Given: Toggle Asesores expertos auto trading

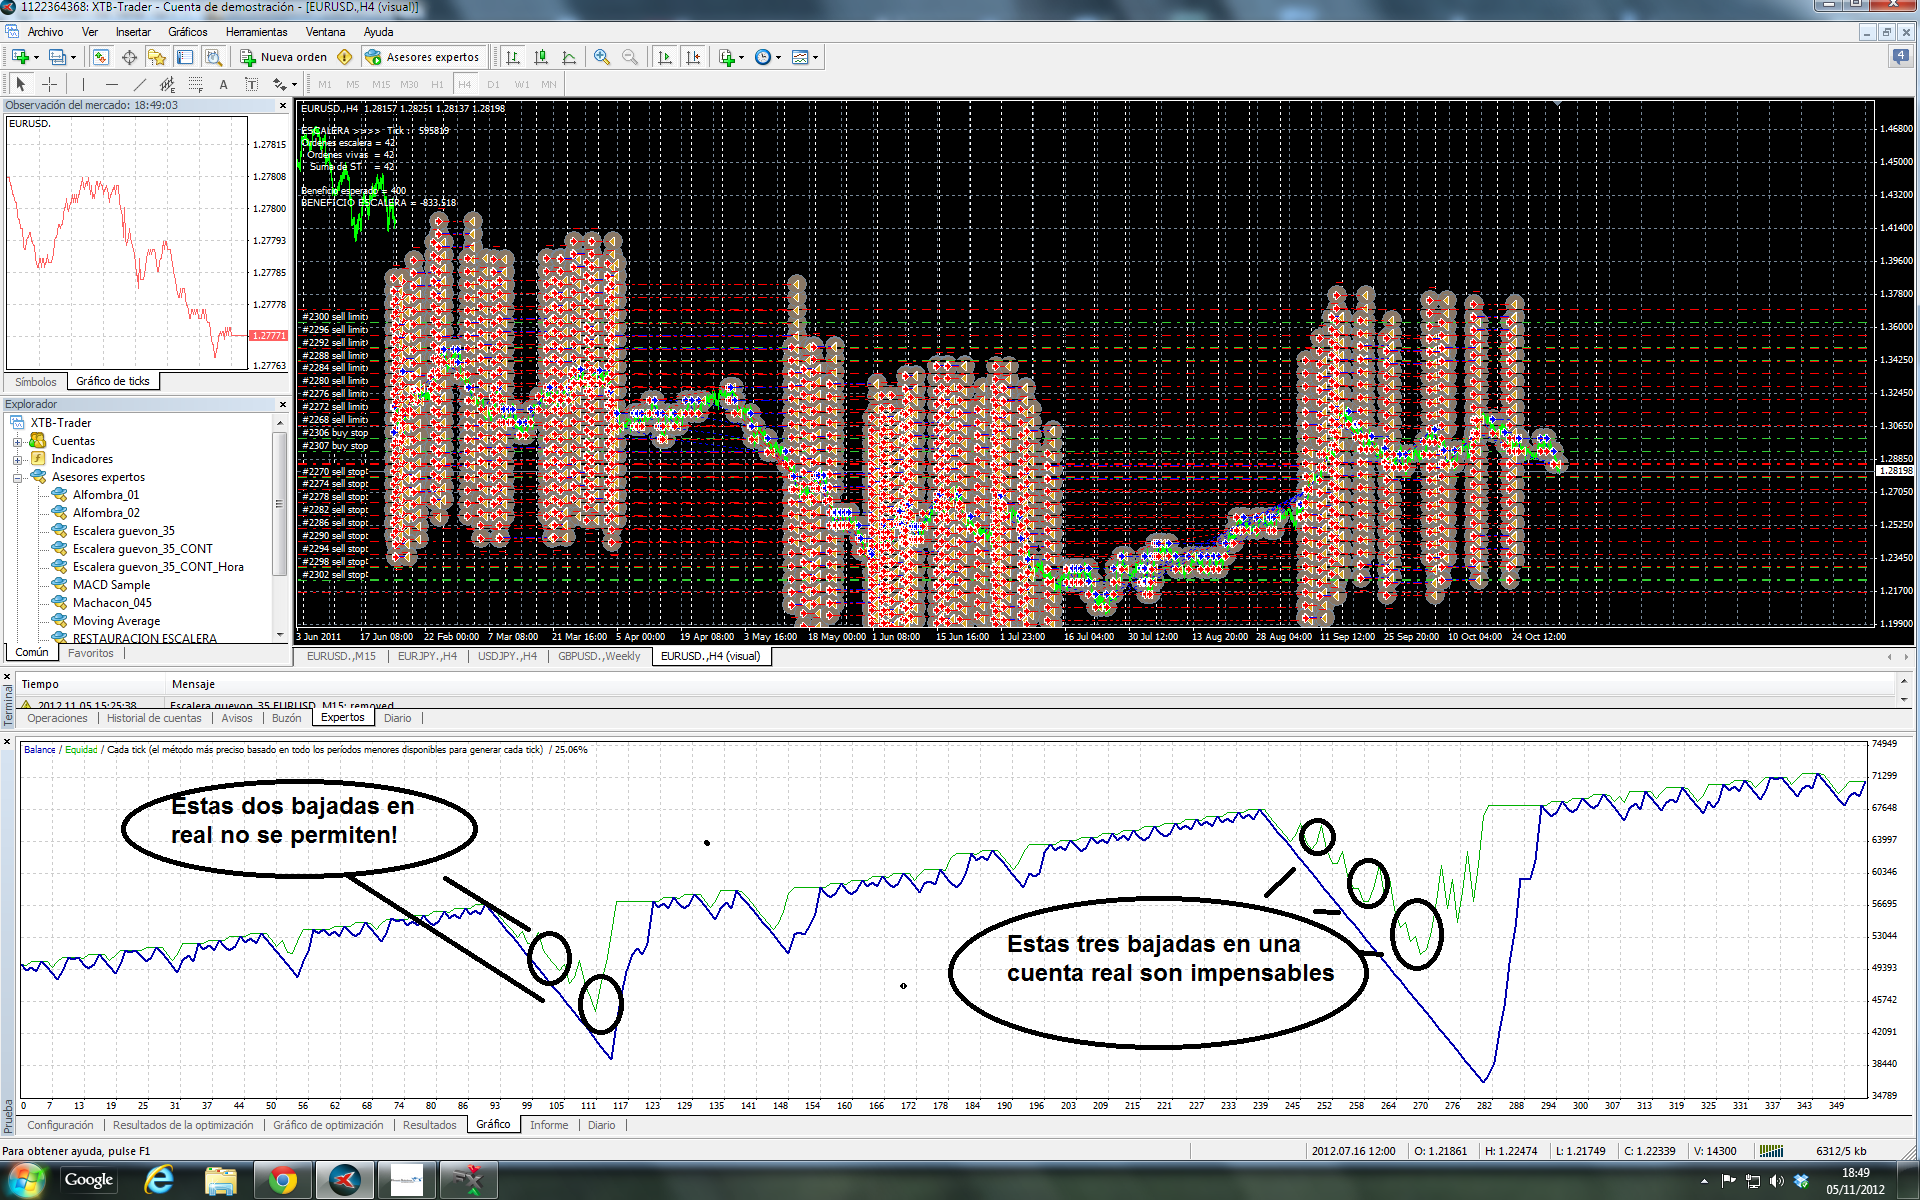Looking at the screenshot, I should pyautogui.click(x=422, y=57).
